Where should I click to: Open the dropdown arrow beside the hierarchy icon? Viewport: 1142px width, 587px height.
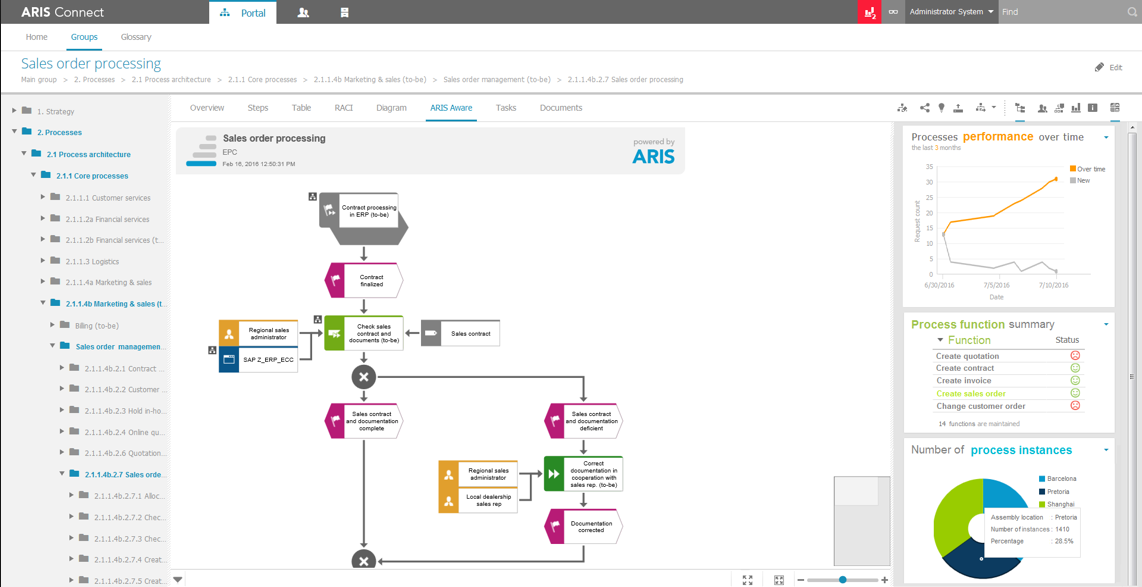[993, 108]
